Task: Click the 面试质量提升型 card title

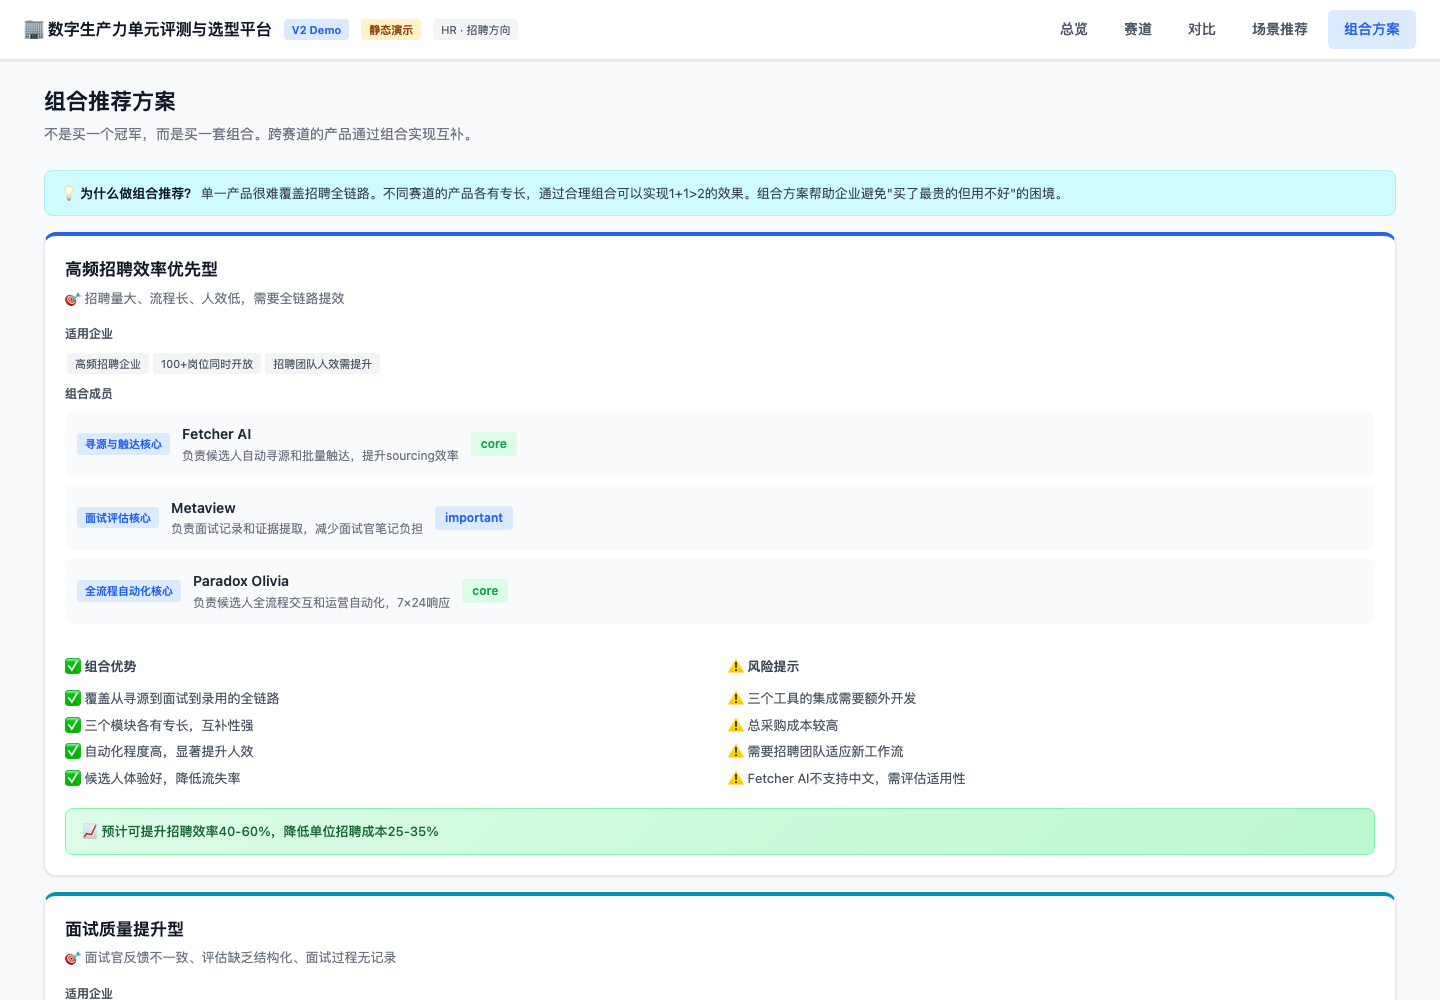Action: point(124,929)
